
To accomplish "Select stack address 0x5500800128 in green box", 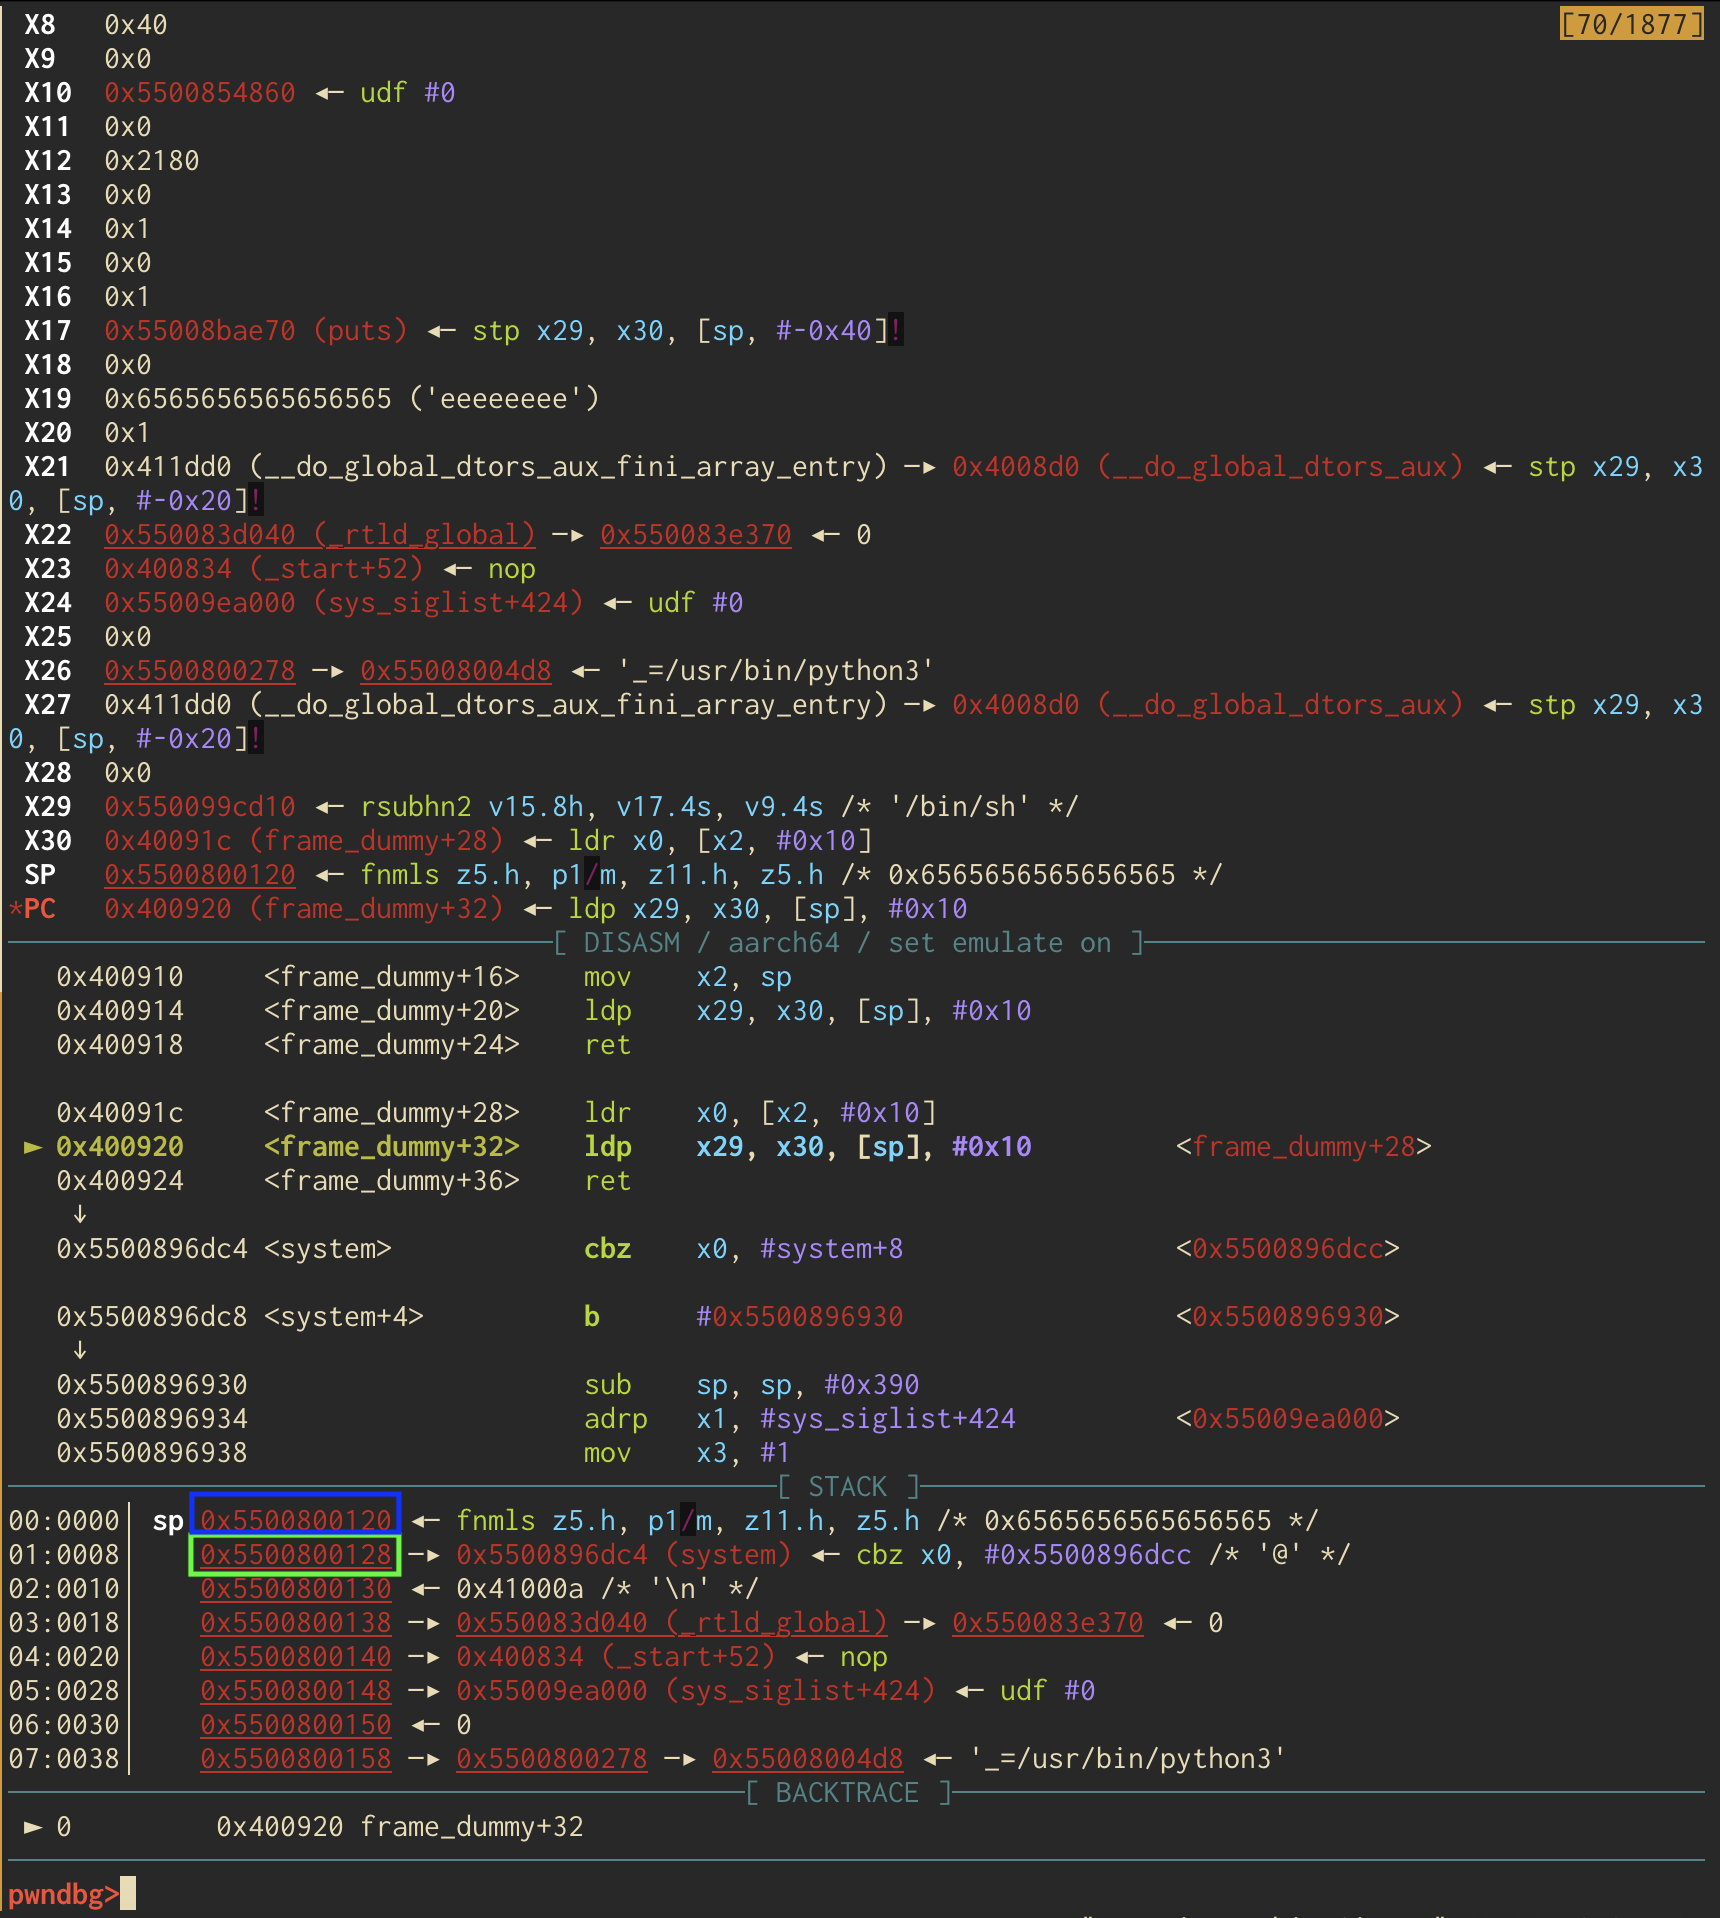I will tap(295, 1555).
